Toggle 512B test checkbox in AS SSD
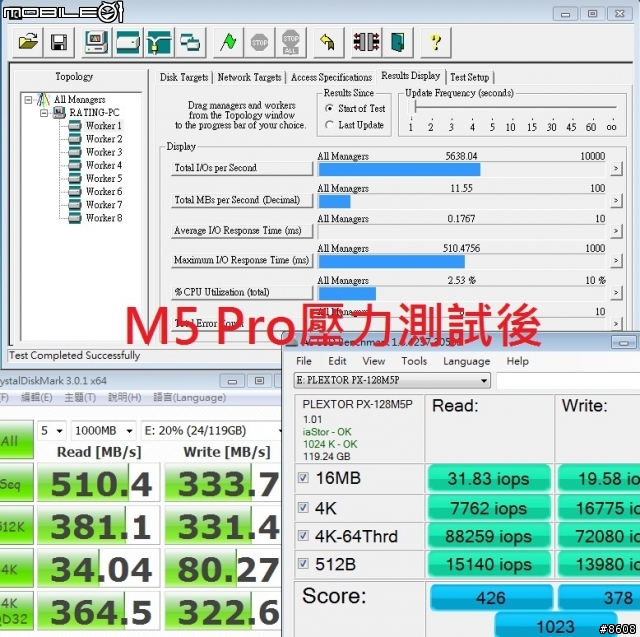 coord(303,564)
